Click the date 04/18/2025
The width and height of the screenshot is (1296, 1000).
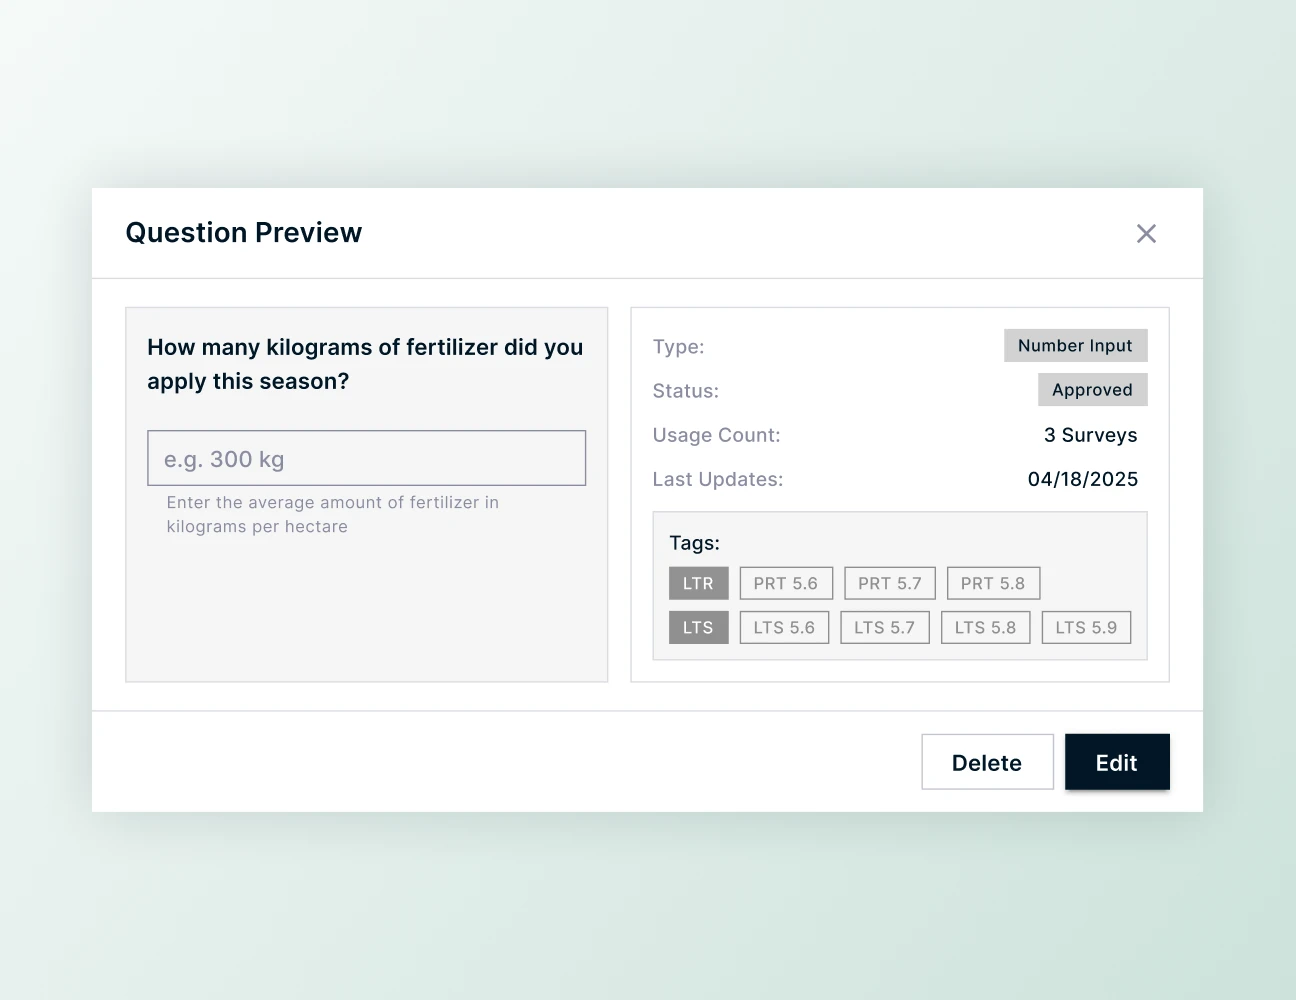pos(1083,479)
